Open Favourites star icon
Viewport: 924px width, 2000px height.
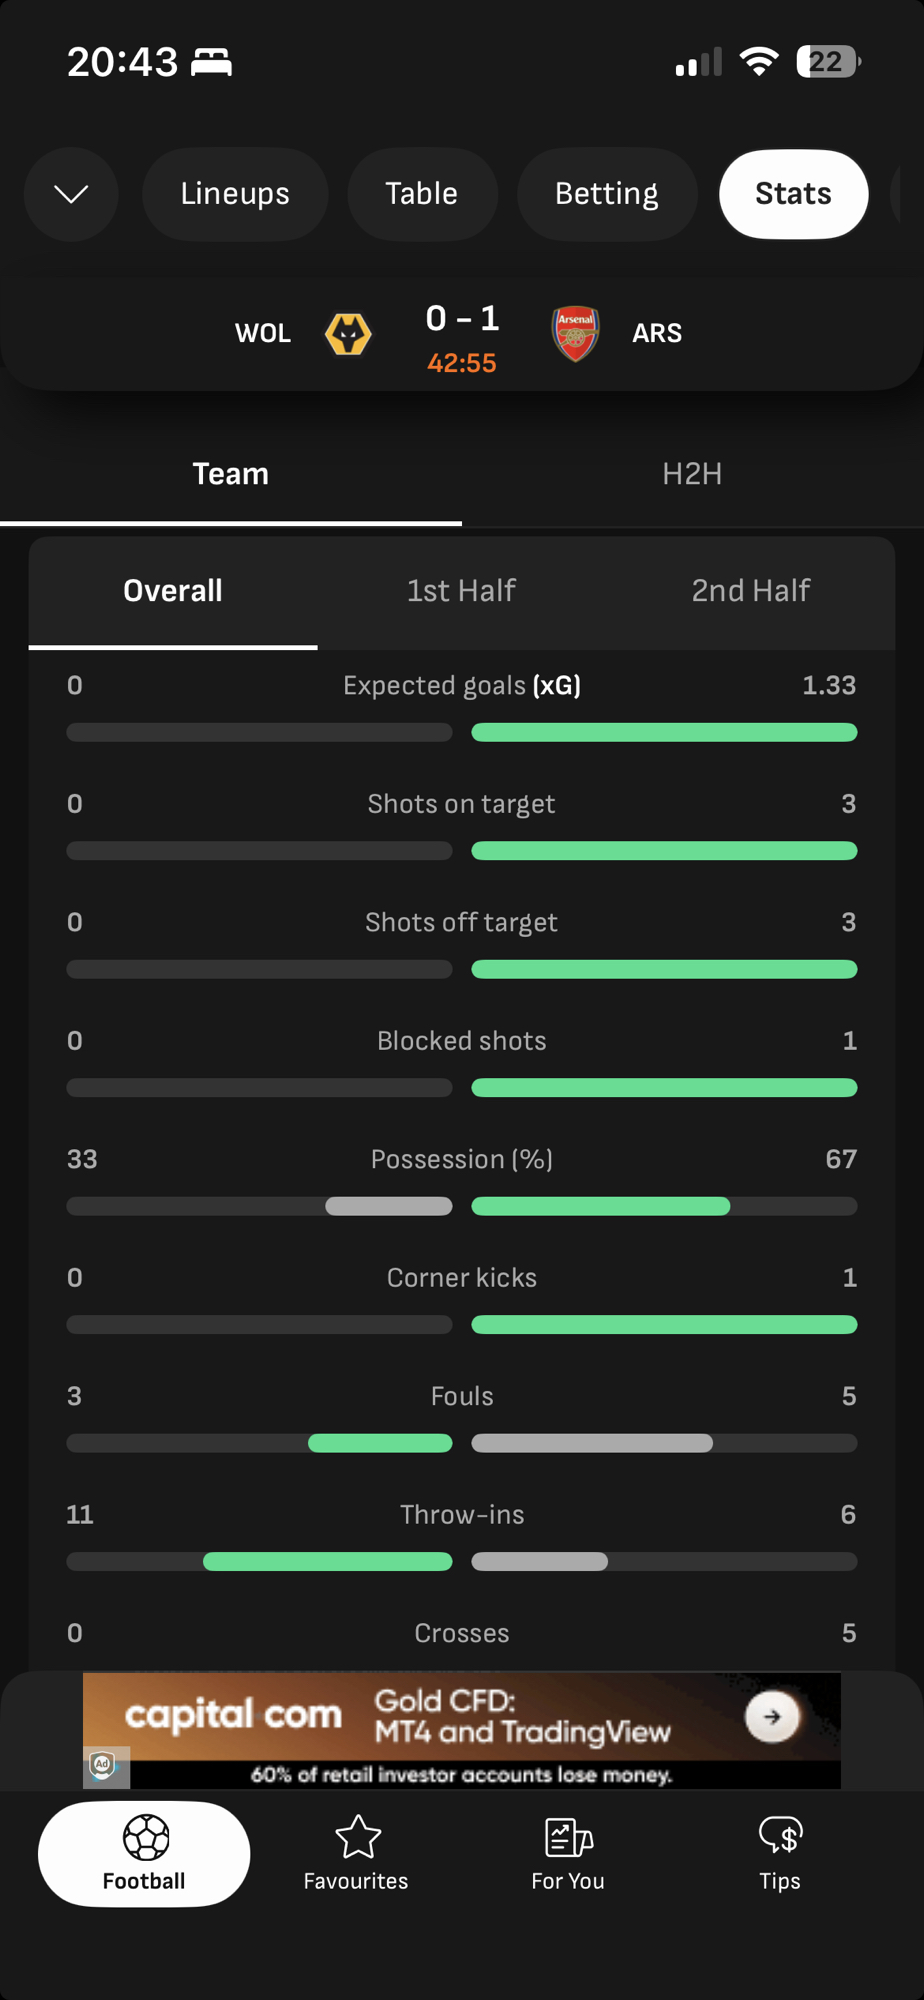[x=357, y=1838]
